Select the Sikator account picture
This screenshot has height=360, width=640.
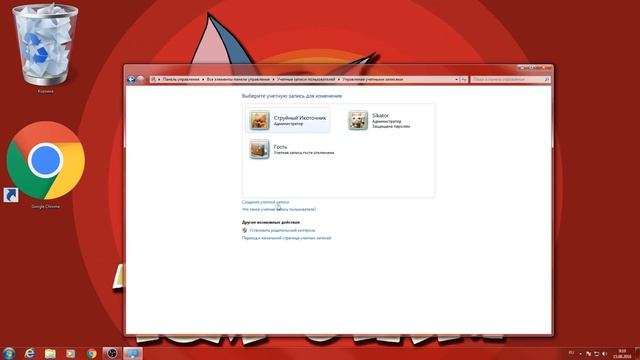(358, 120)
